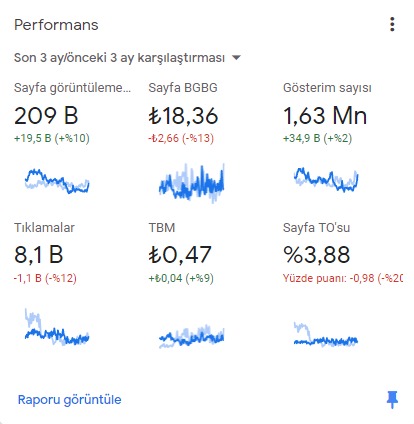The image size is (414, 424).
Task: Click the Sayfa TO'su sparkline chart
Action: [x=326, y=334]
